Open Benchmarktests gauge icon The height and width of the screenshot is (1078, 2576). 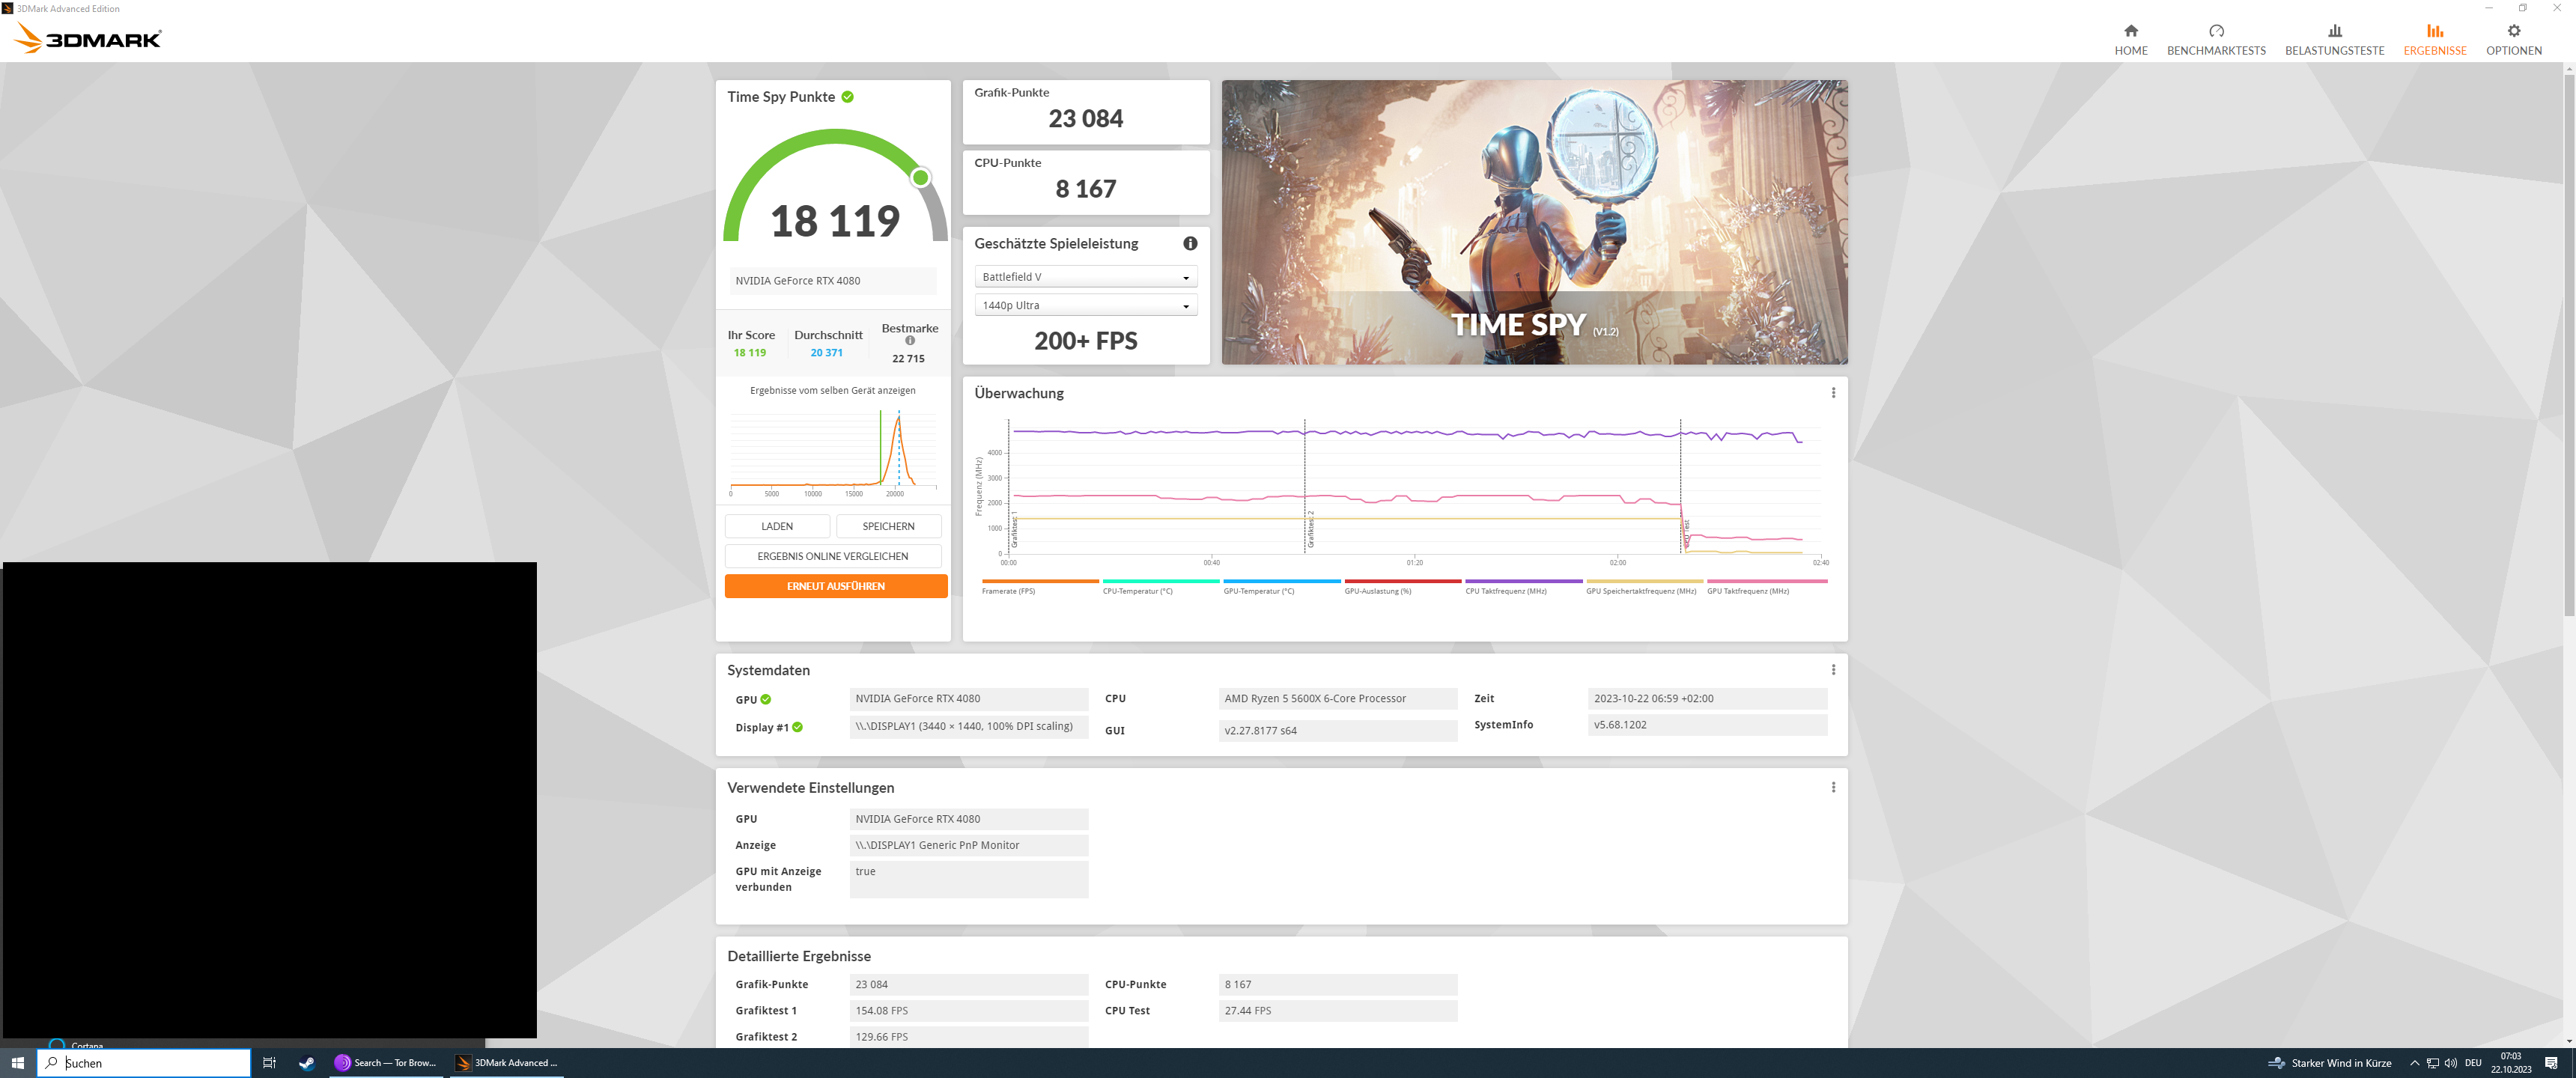[2216, 31]
